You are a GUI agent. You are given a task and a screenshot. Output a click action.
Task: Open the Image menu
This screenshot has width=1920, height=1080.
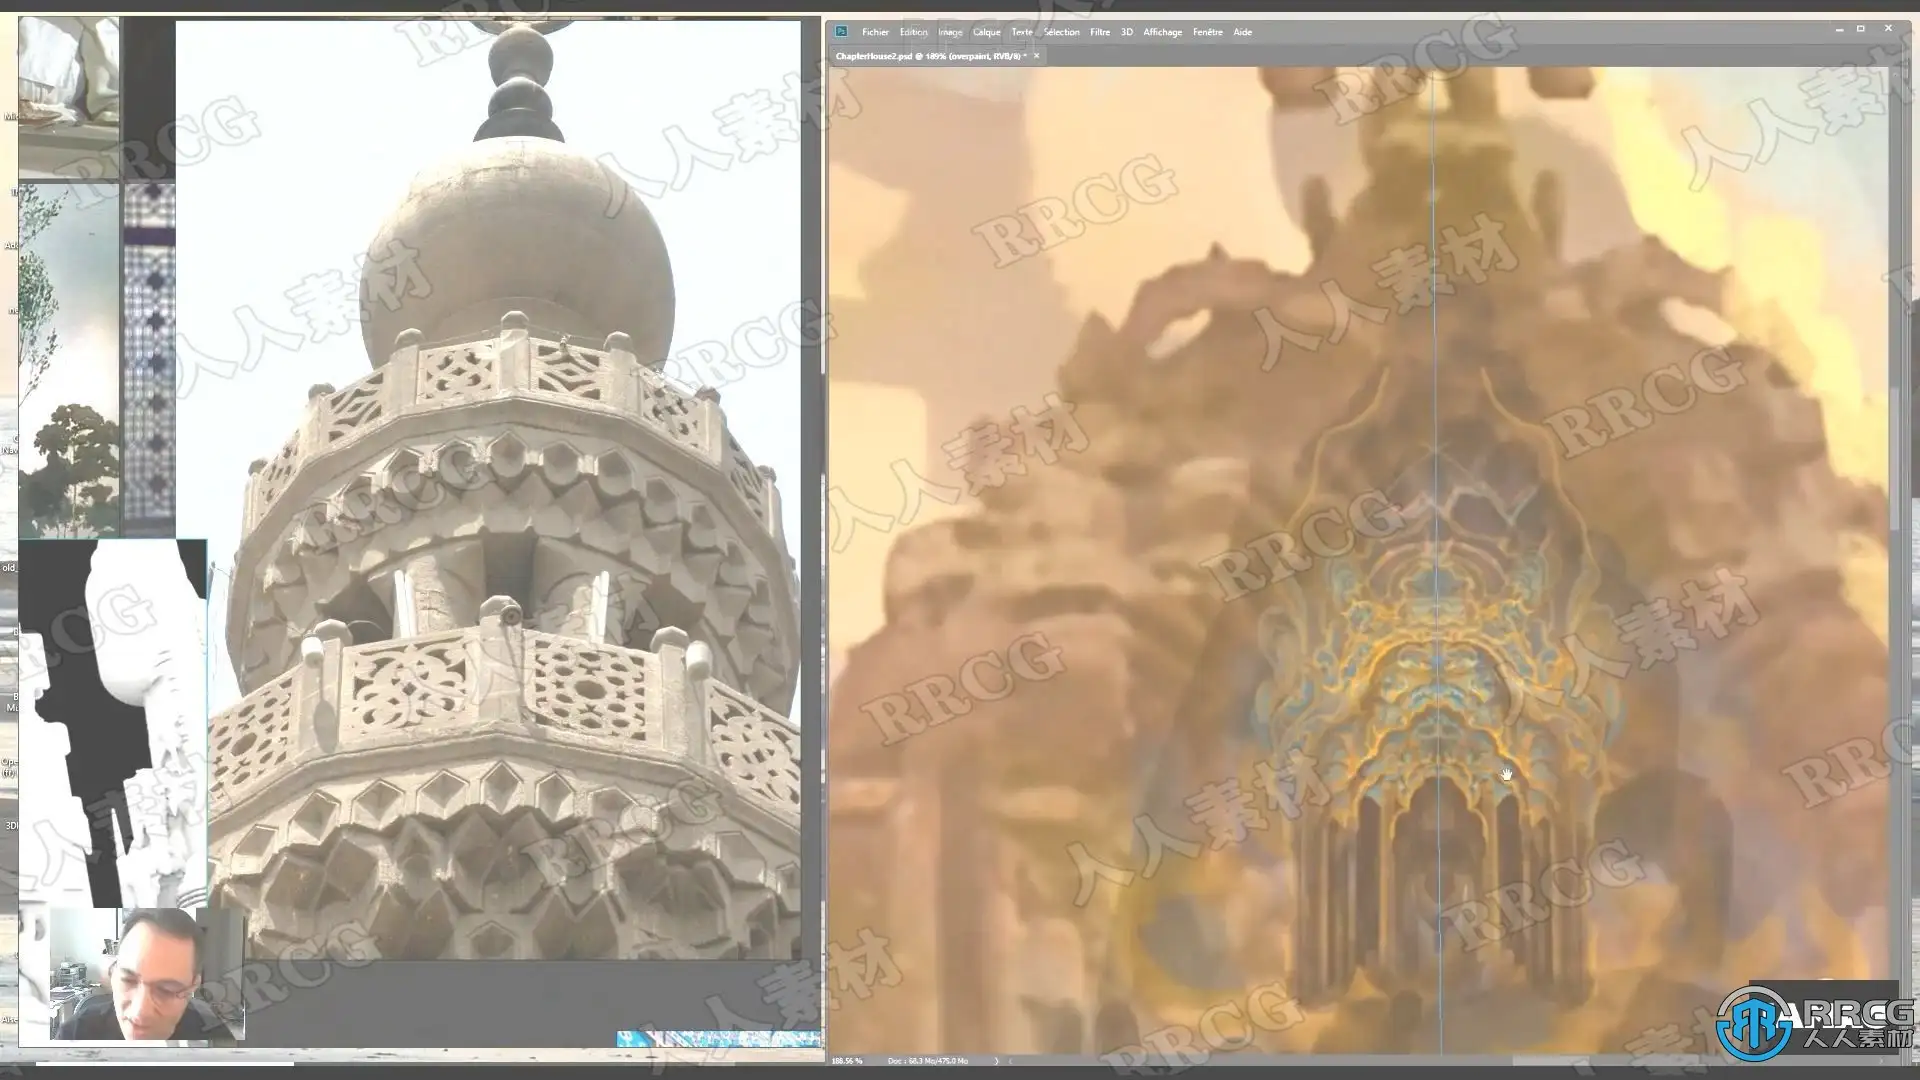pyautogui.click(x=950, y=32)
